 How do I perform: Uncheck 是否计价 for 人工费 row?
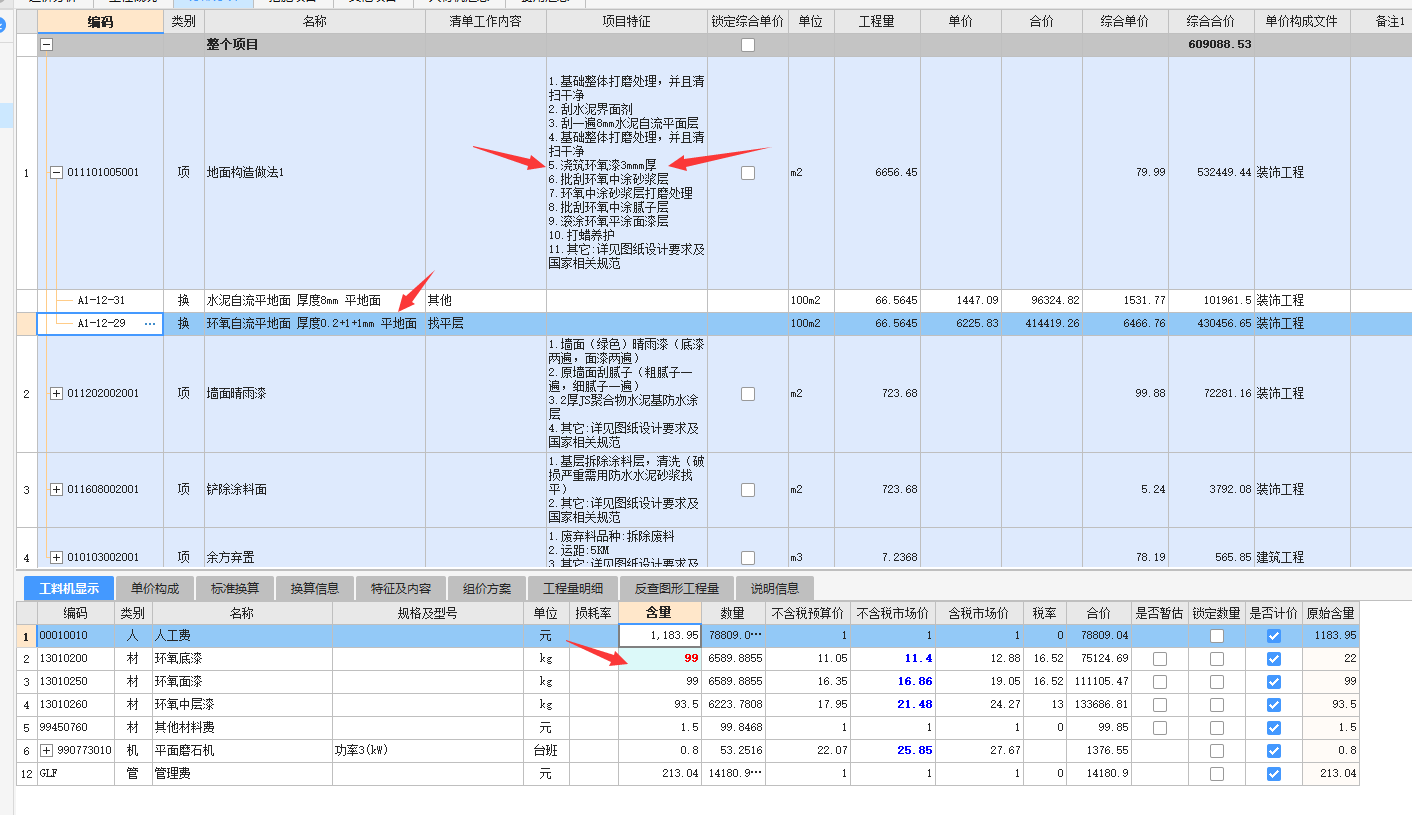pyautogui.click(x=1273, y=636)
